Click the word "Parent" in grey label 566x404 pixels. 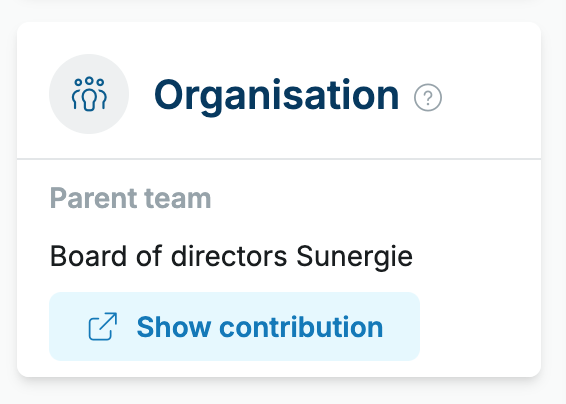[93, 198]
